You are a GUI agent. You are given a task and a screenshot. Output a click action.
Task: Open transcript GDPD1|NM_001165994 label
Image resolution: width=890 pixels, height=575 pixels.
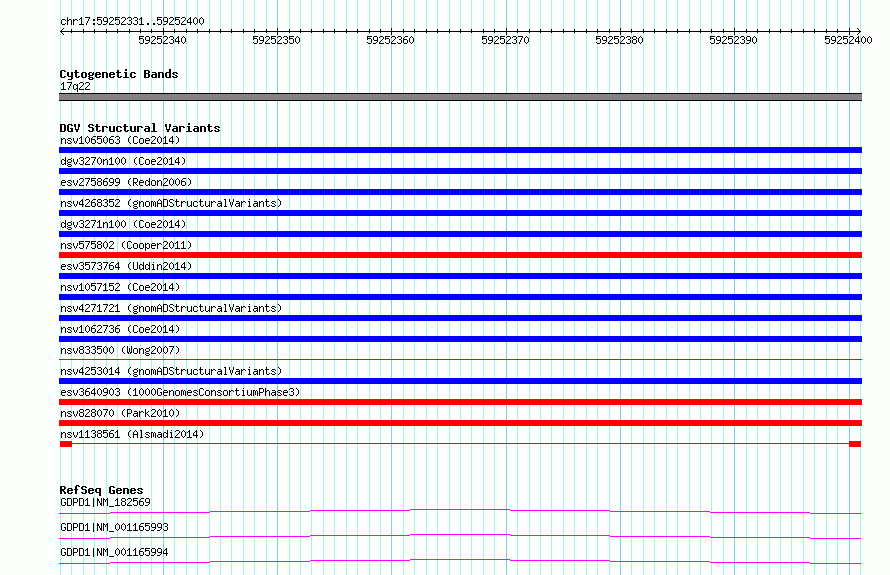click(x=114, y=552)
